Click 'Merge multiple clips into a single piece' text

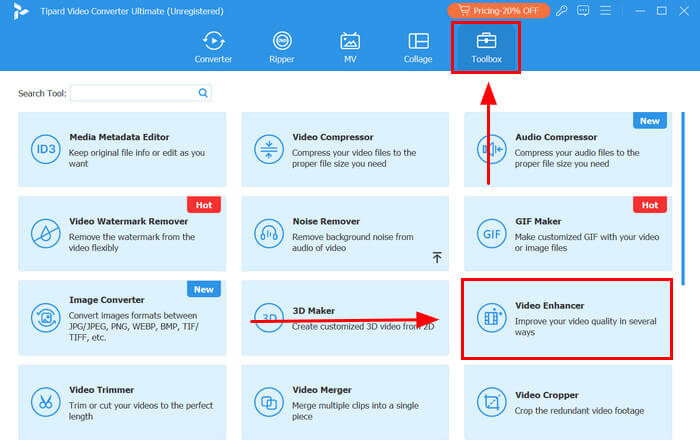click(355, 411)
